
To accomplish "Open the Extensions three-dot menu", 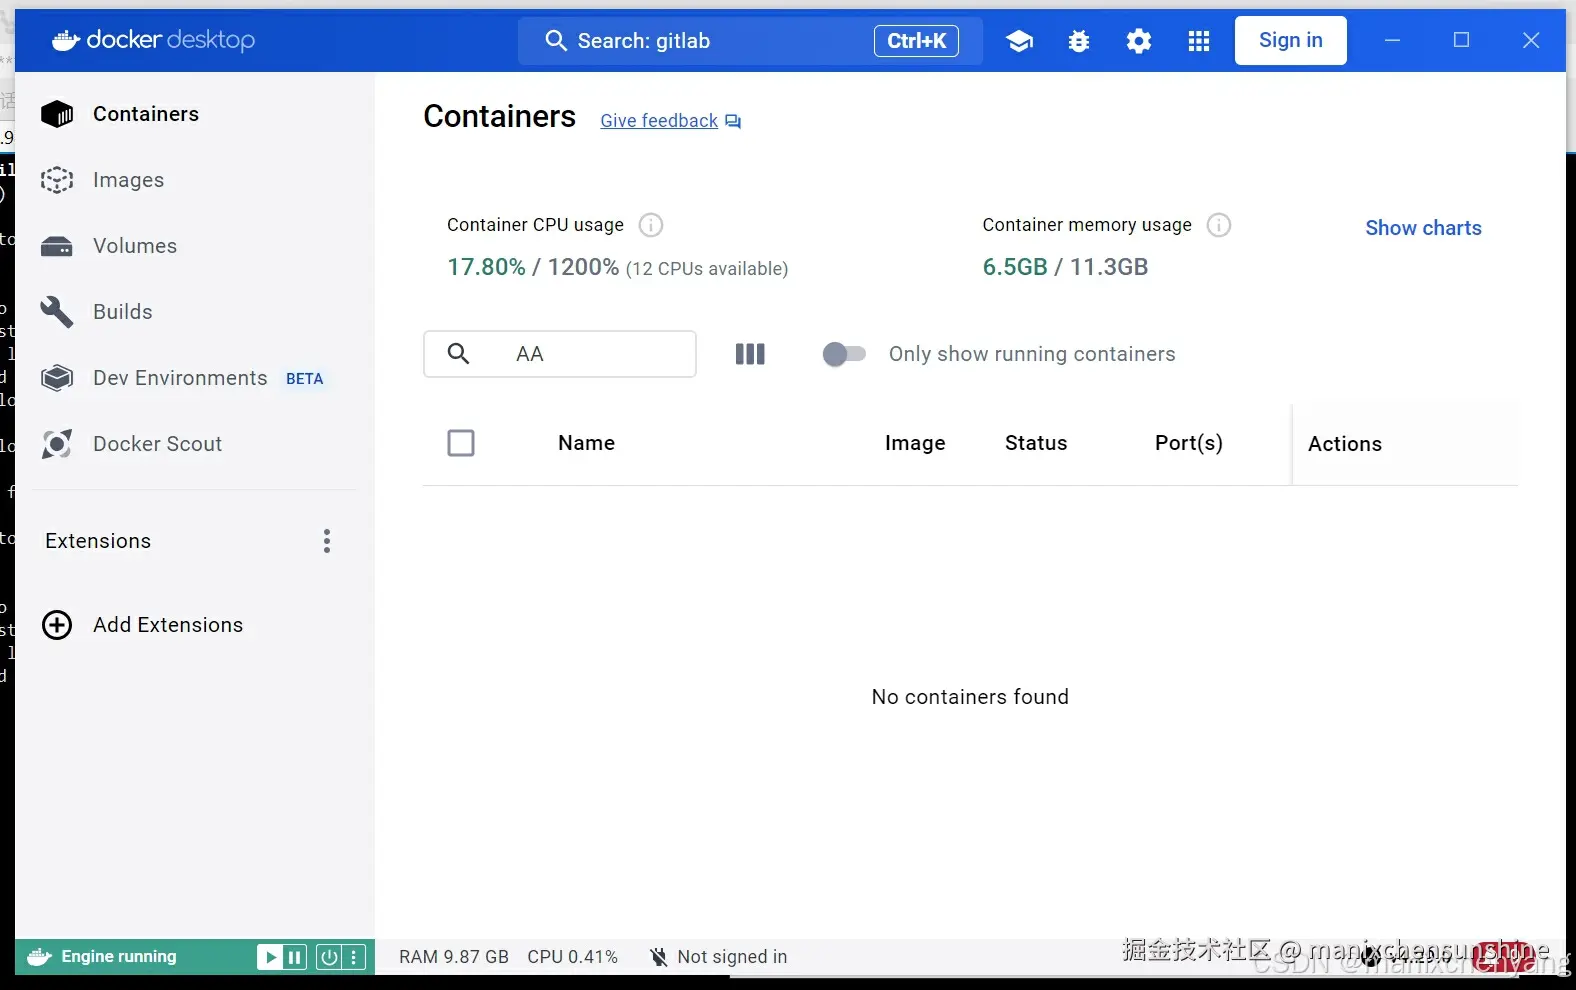I will click(x=327, y=541).
